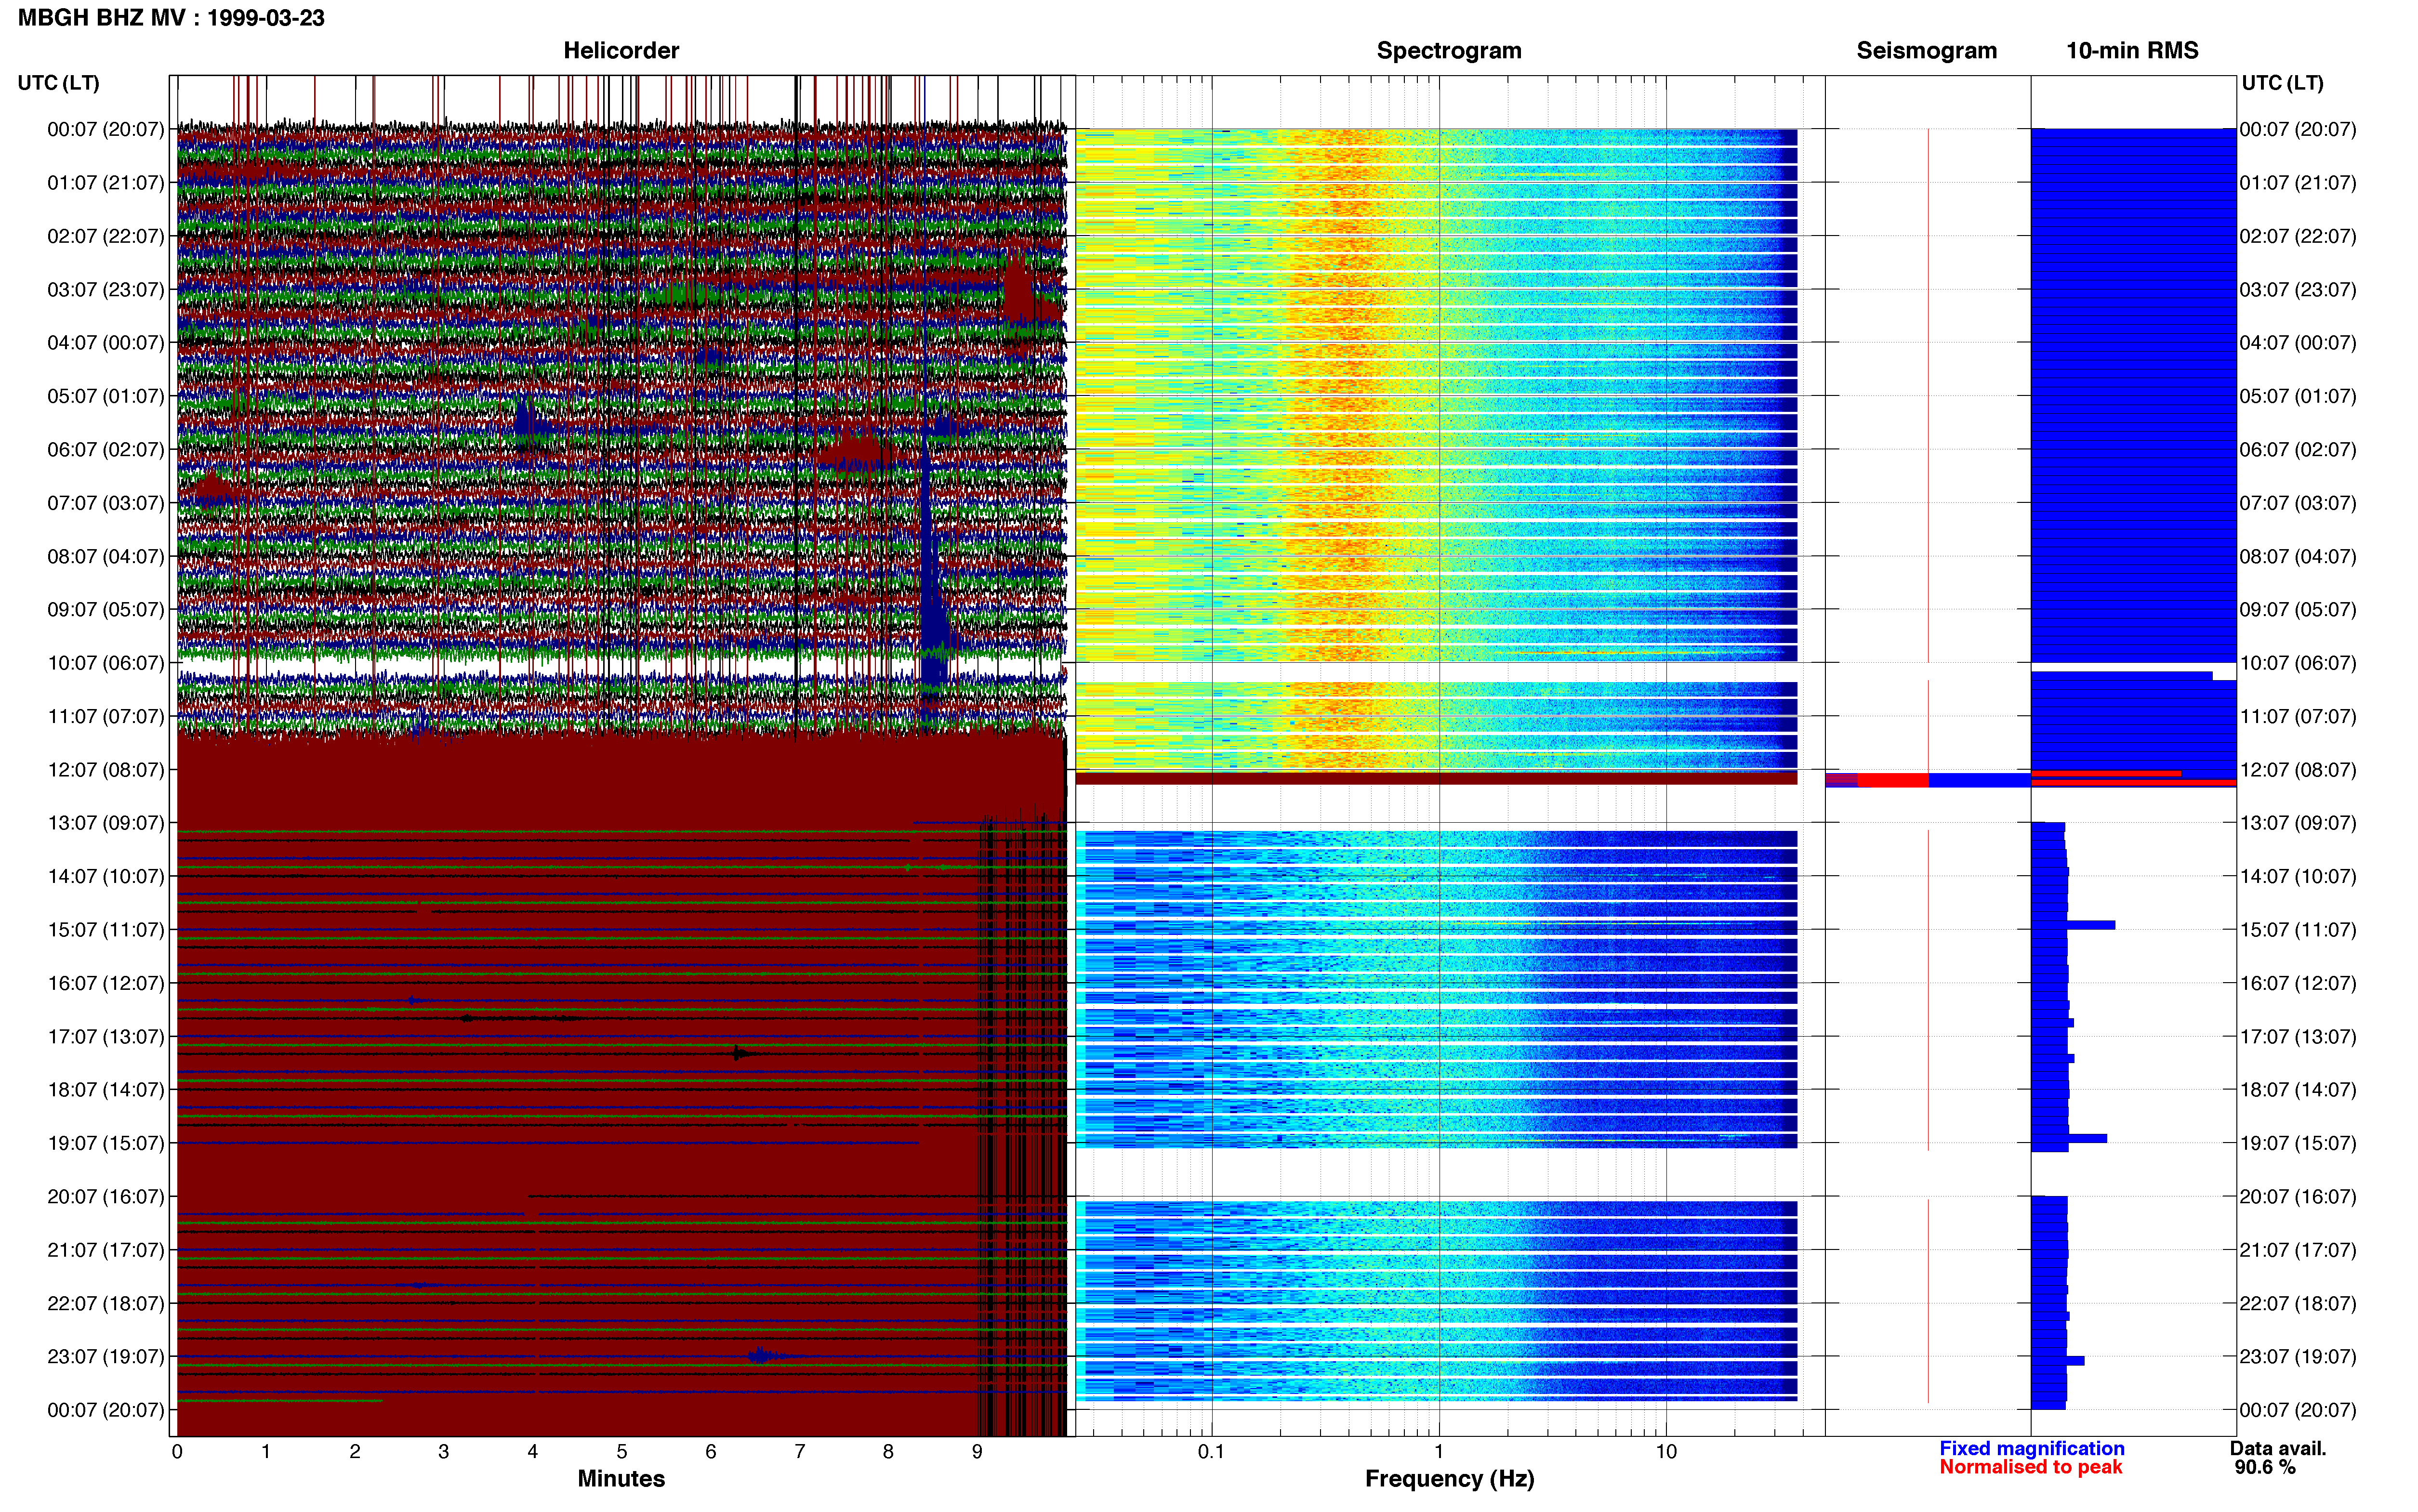The height and width of the screenshot is (1512, 2418).
Task: Click the left '15:07 (11:07)' time label
Action: (105, 930)
